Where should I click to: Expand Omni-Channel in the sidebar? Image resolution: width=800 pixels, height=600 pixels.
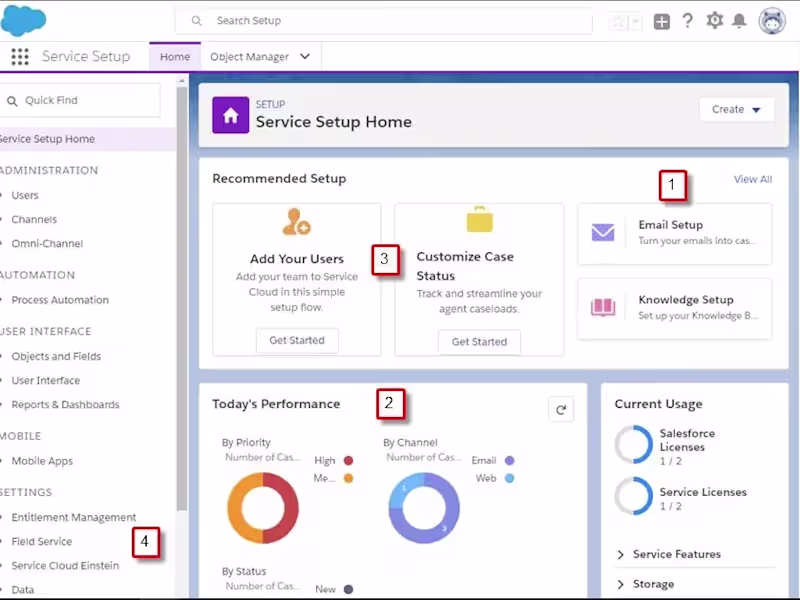point(3,244)
